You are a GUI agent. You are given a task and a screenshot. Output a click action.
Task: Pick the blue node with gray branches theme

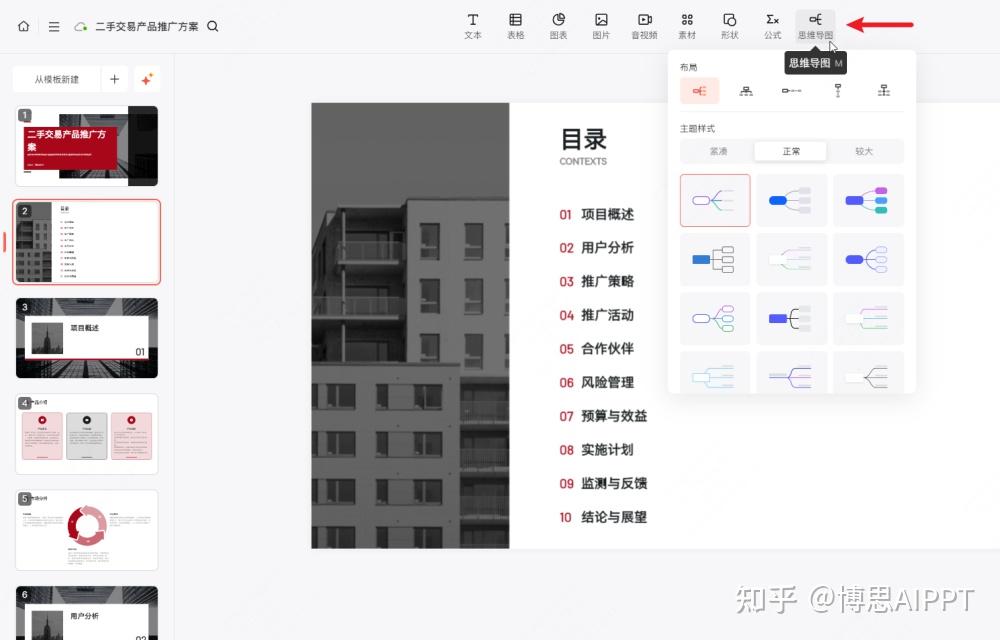coord(791,200)
